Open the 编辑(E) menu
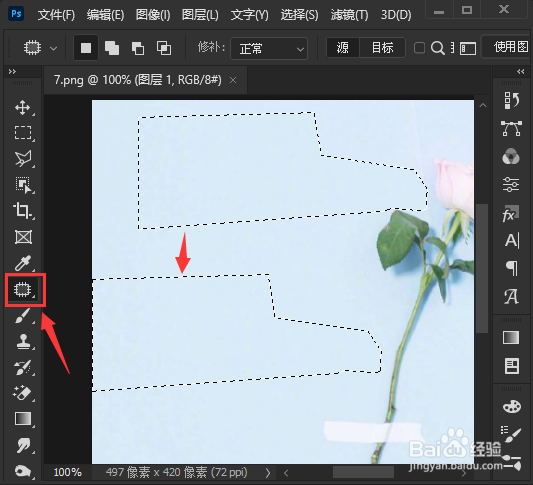 pyautogui.click(x=105, y=15)
